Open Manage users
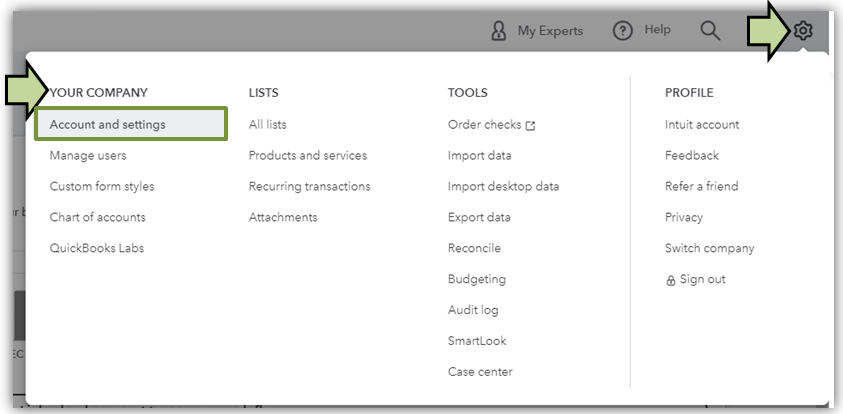Viewport: 843px width, 414px height. click(88, 155)
